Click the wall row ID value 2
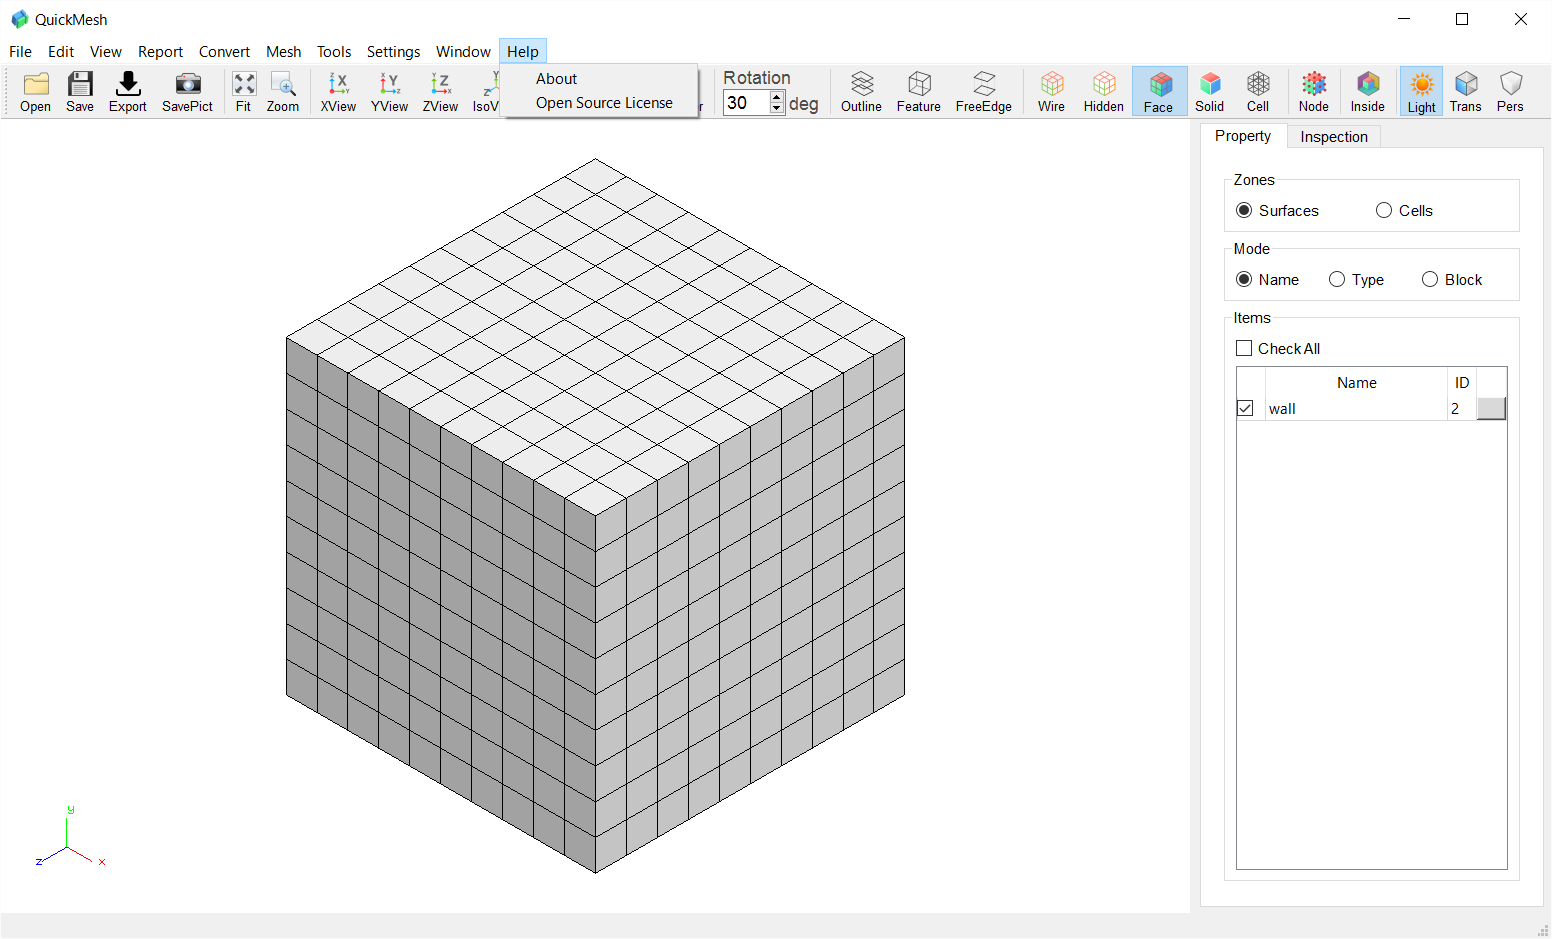Image resolution: width=1552 pixels, height=939 pixels. point(1455,409)
